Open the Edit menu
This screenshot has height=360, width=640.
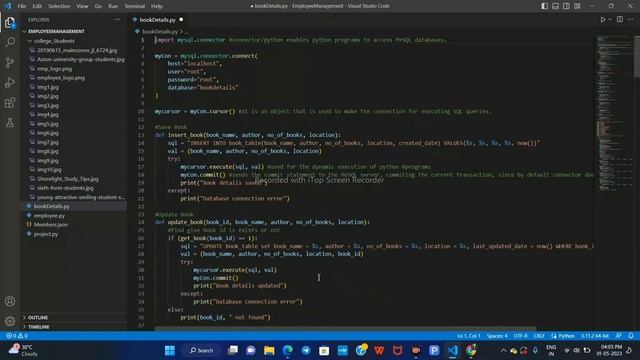37,6
